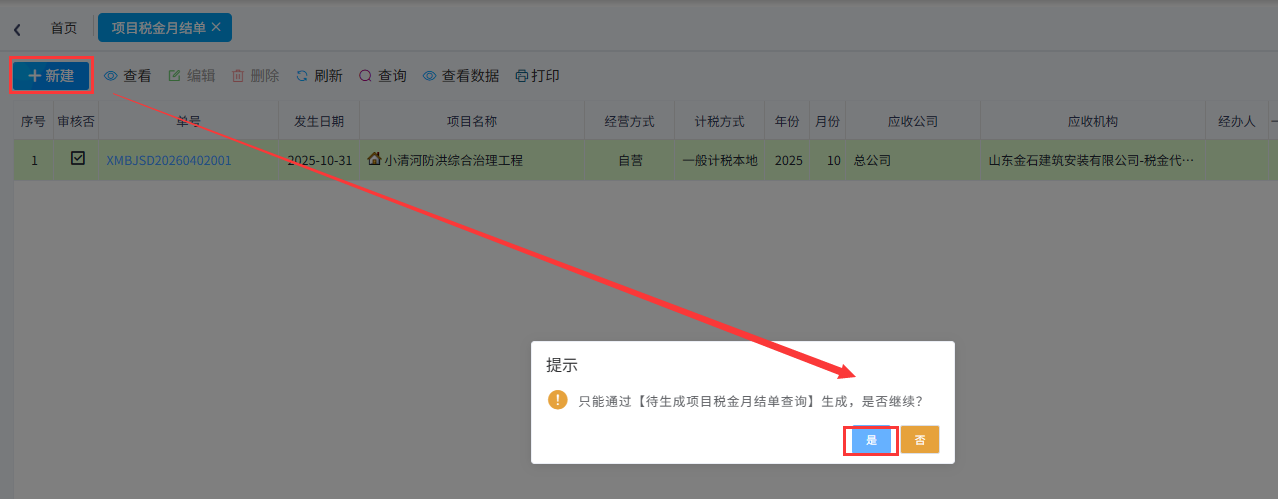This screenshot has height=499, width=1278.
Task: Click the 提示 dialog title
Action: coord(562,365)
